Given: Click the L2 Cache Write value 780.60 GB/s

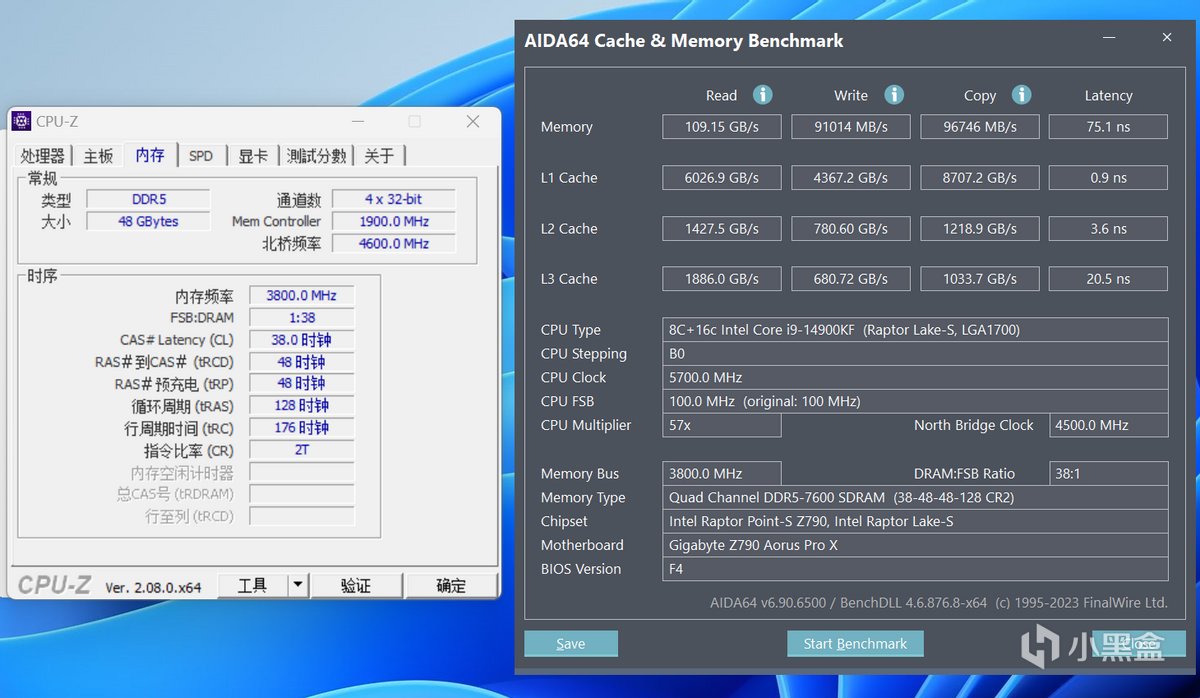Looking at the screenshot, I should 851,229.
